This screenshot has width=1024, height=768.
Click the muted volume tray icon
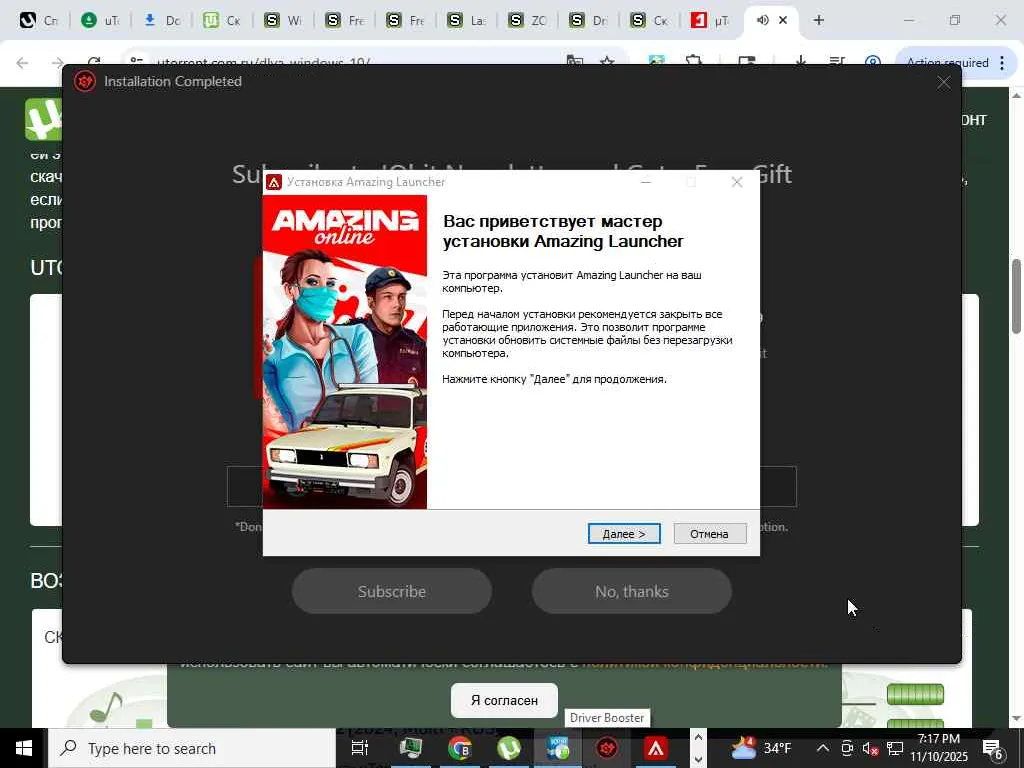(x=870, y=748)
